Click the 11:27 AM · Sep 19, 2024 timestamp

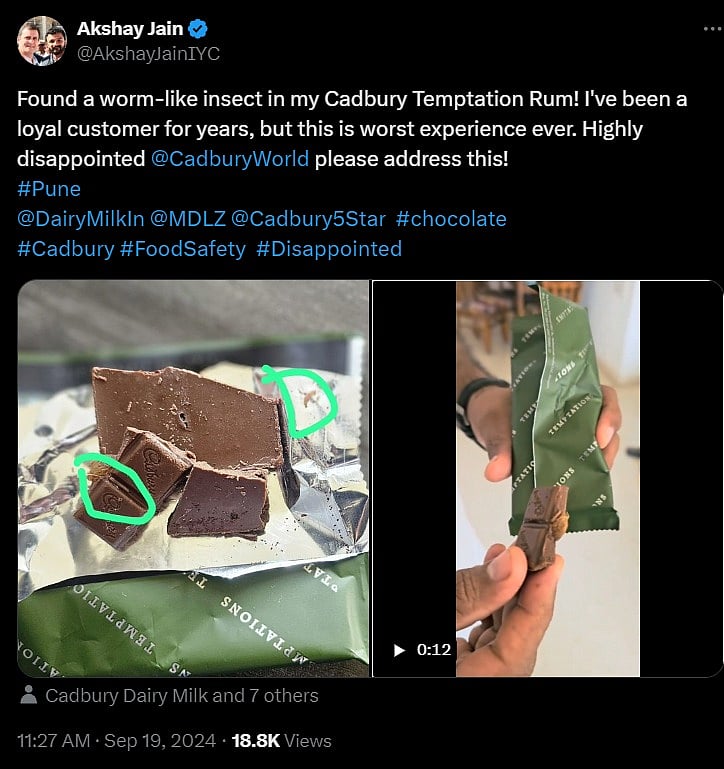point(116,741)
